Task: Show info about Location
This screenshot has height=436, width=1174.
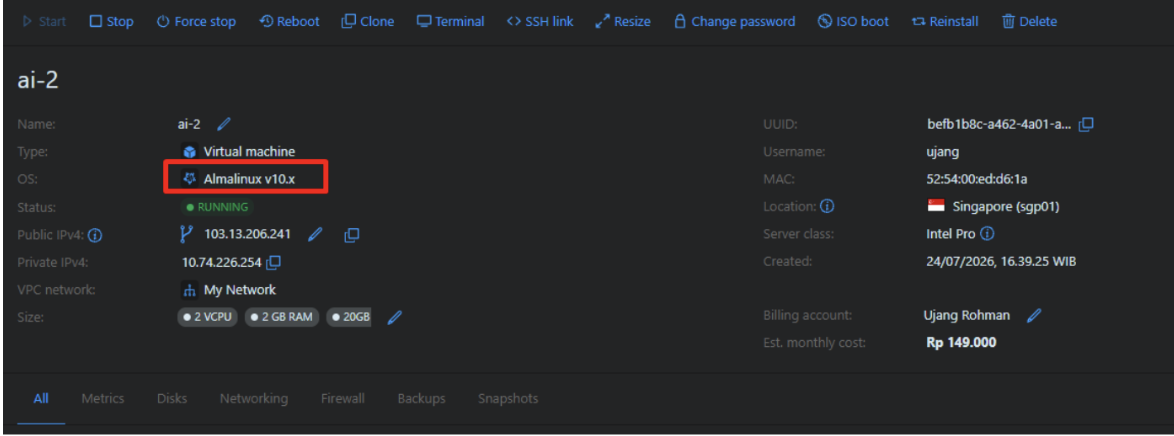Action: tap(827, 206)
